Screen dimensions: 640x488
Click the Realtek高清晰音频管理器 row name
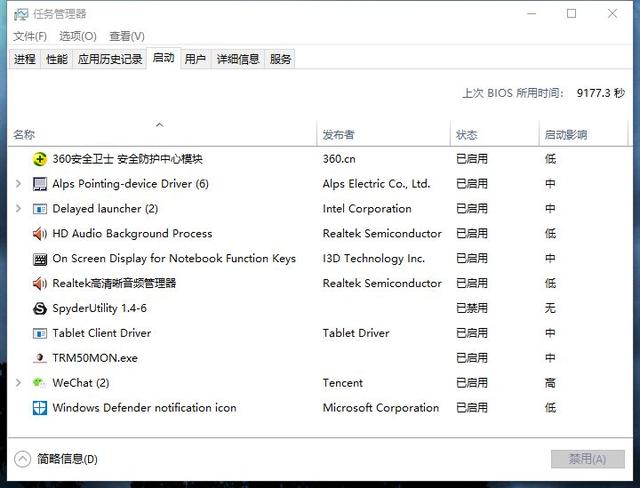pyautogui.click(x=114, y=284)
